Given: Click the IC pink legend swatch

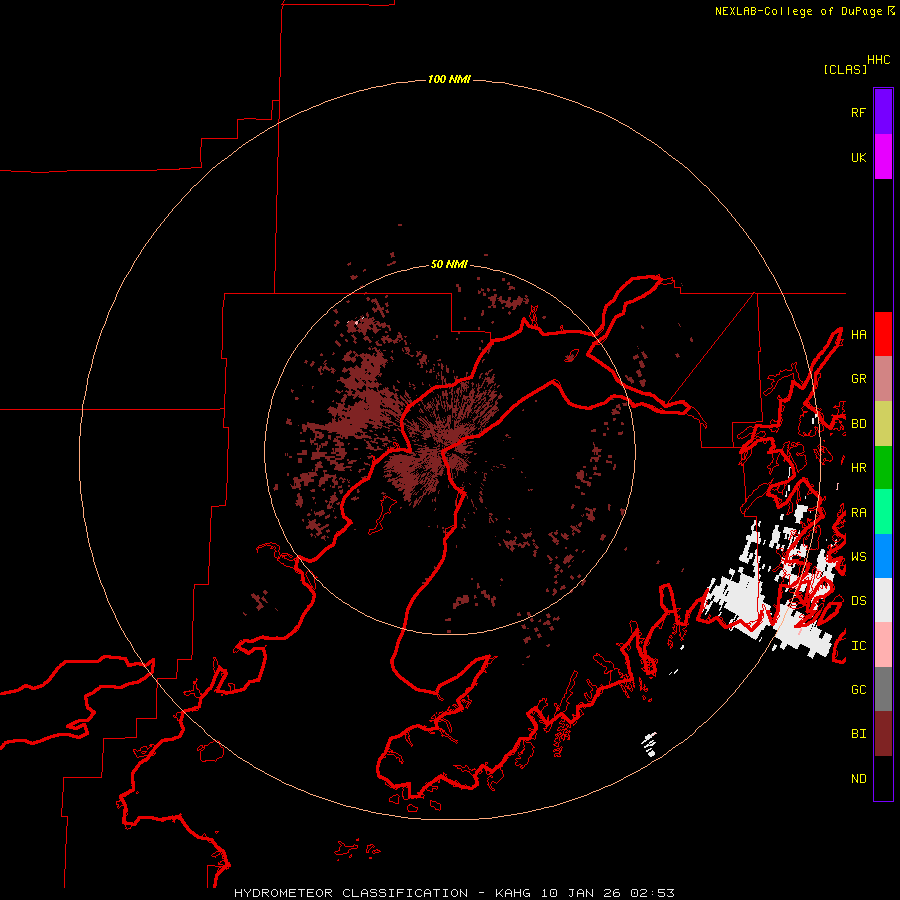Looking at the screenshot, I should pos(883,645).
